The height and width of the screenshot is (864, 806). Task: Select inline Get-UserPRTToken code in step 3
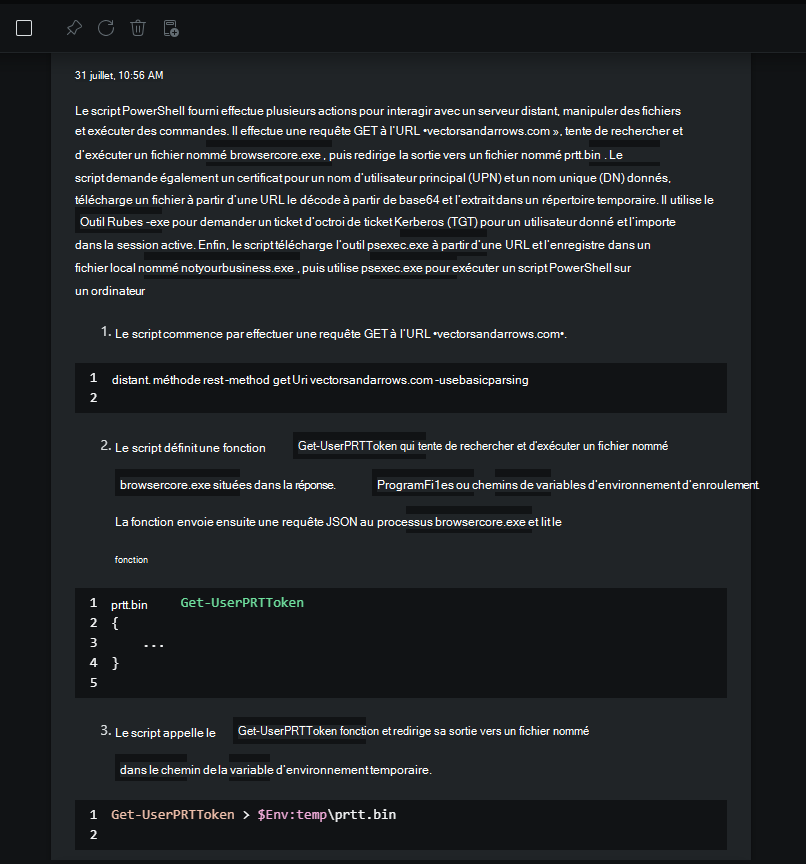coord(286,731)
